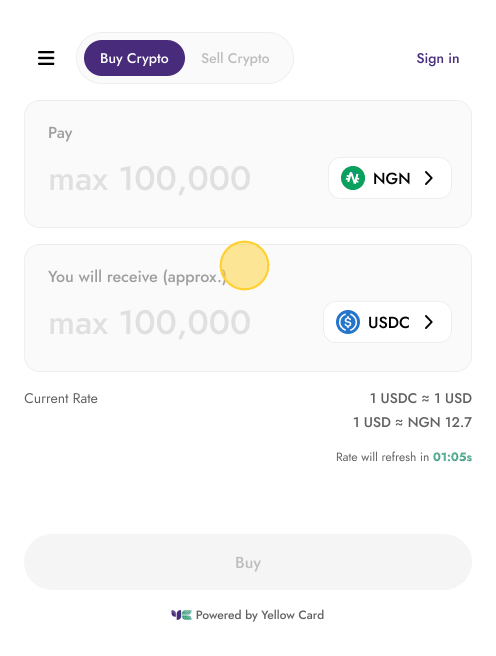Click the rate refresh countdown timer
Screen dimensions: 496x656
(x=452, y=457)
